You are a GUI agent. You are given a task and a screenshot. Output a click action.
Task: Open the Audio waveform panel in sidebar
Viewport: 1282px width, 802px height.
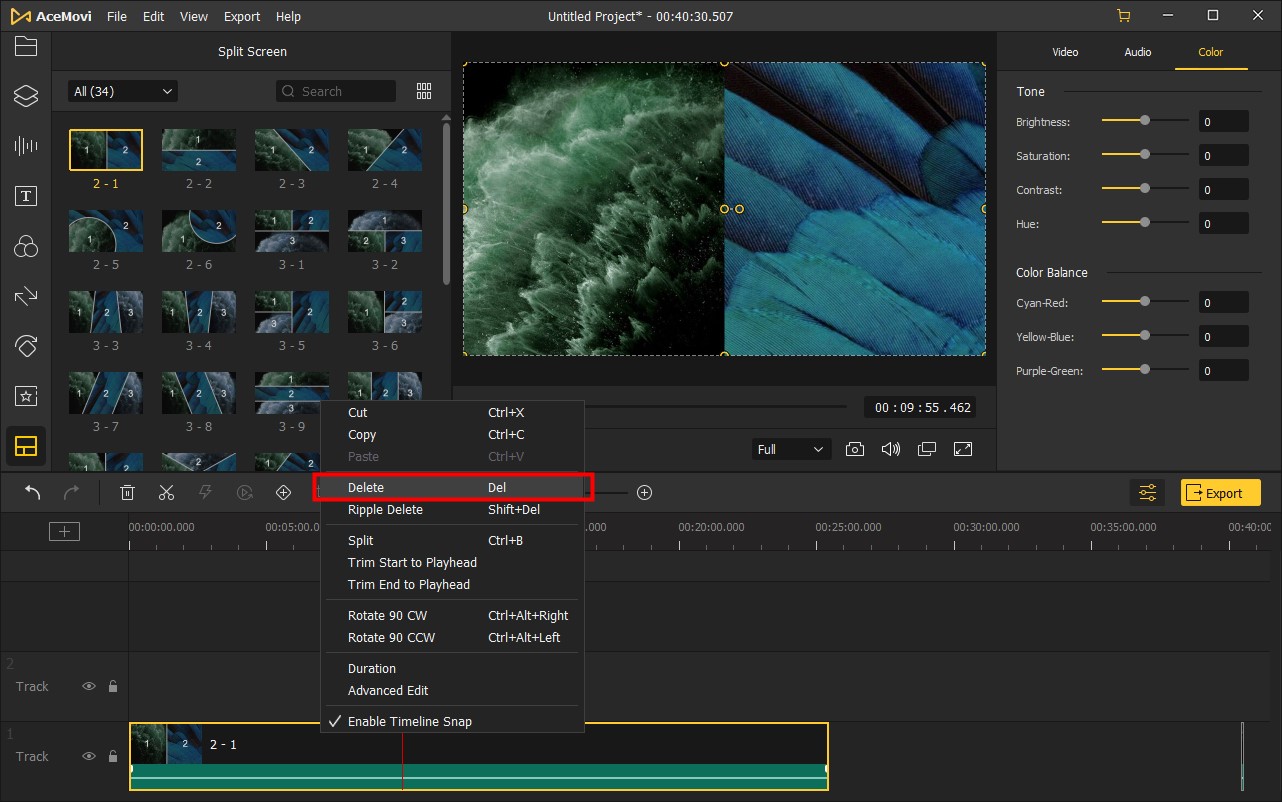pos(26,146)
